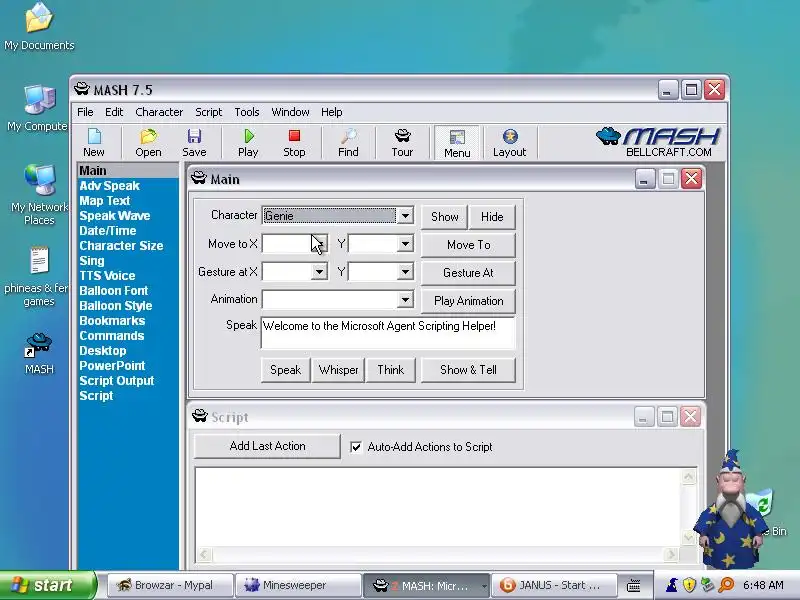
Task: Select Balloon Font in the sidebar
Action: coord(113,291)
